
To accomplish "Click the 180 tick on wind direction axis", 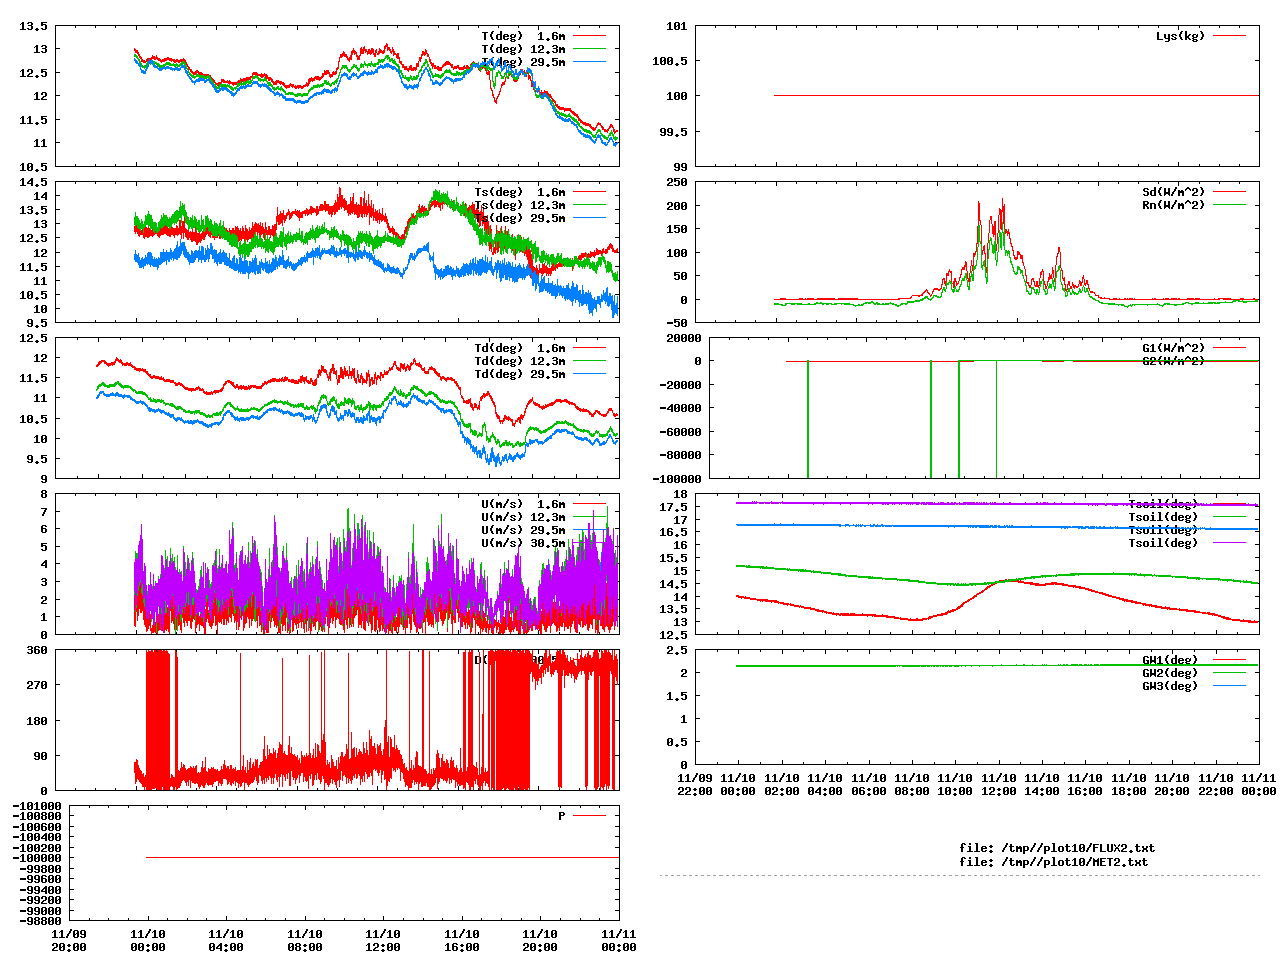I will [x=37, y=720].
